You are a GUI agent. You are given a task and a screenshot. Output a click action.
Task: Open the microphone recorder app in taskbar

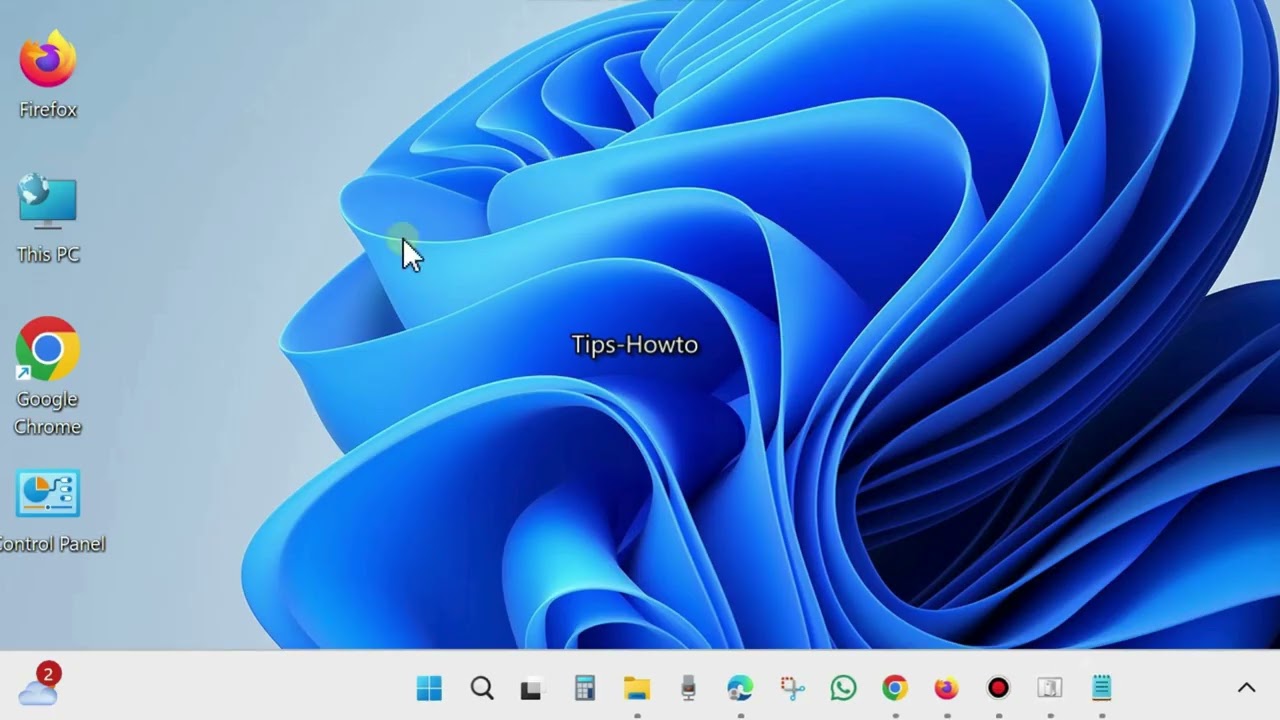click(x=688, y=688)
